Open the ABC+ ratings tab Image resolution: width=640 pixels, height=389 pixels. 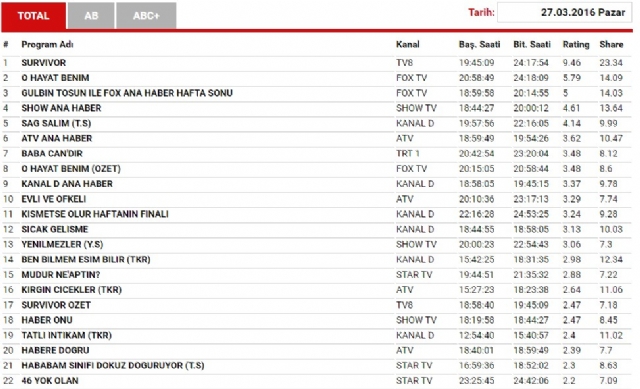point(146,16)
